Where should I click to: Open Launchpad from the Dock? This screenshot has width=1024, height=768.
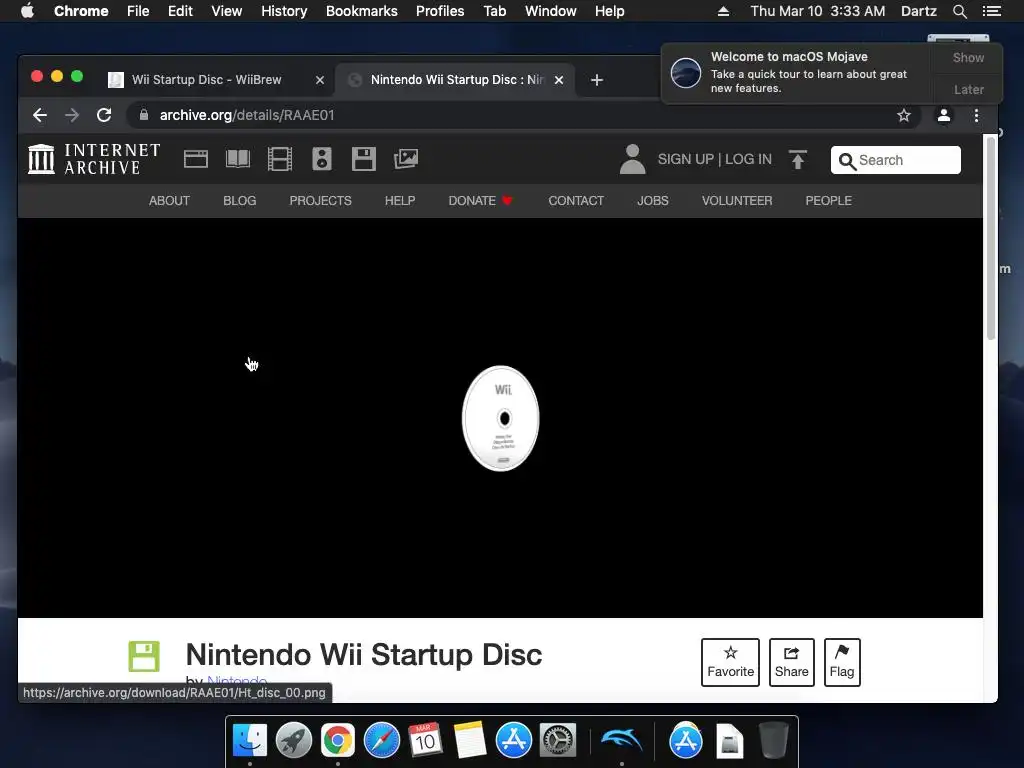(294, 740)
